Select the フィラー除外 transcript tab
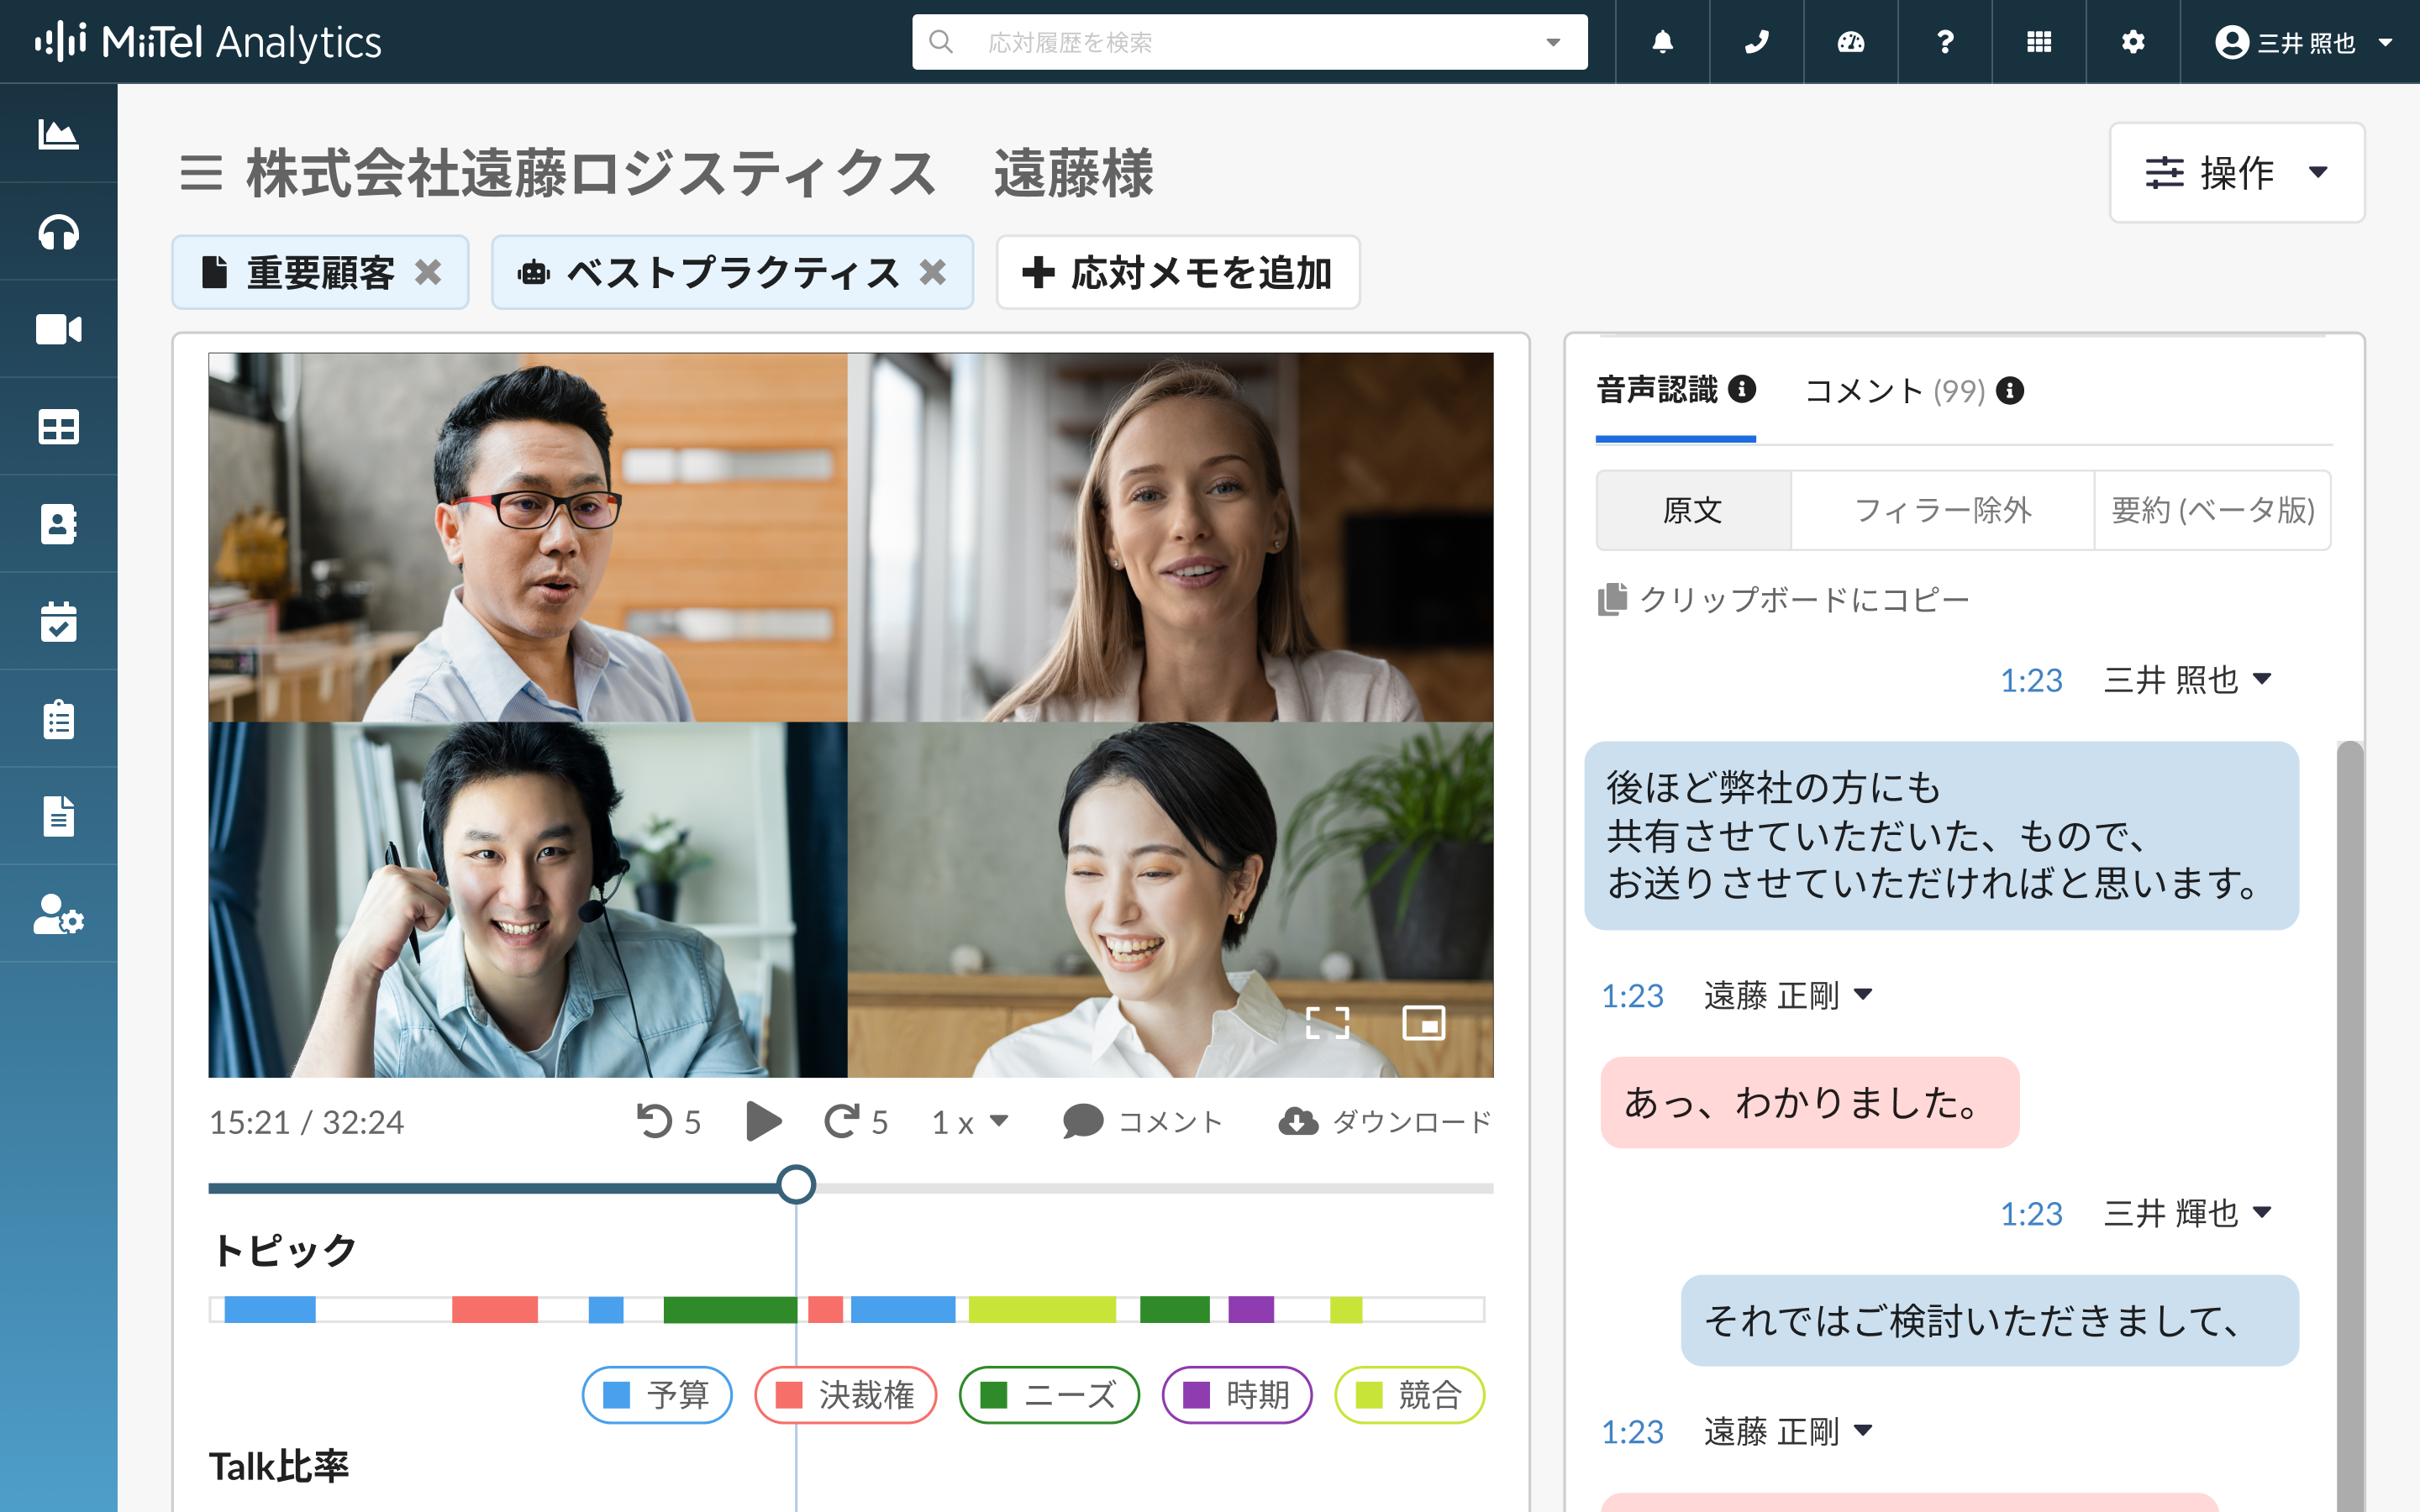 pyautogui.click(x=1941, y=510)
